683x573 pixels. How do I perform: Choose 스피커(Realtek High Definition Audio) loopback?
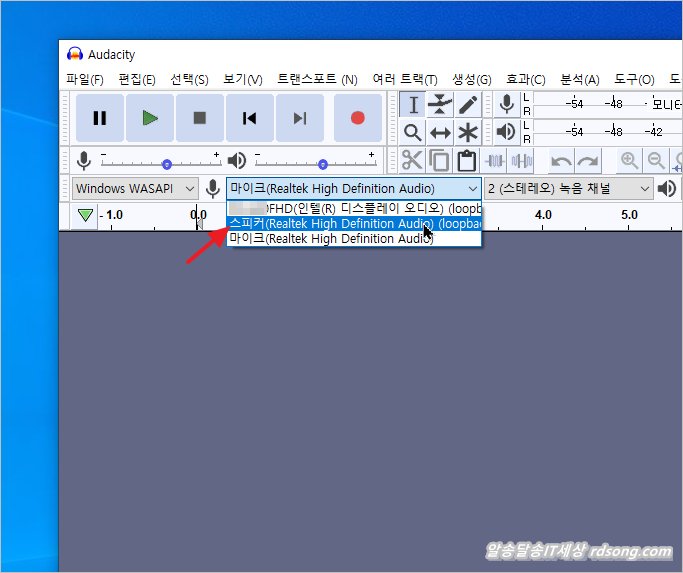[x=354, y=224]
